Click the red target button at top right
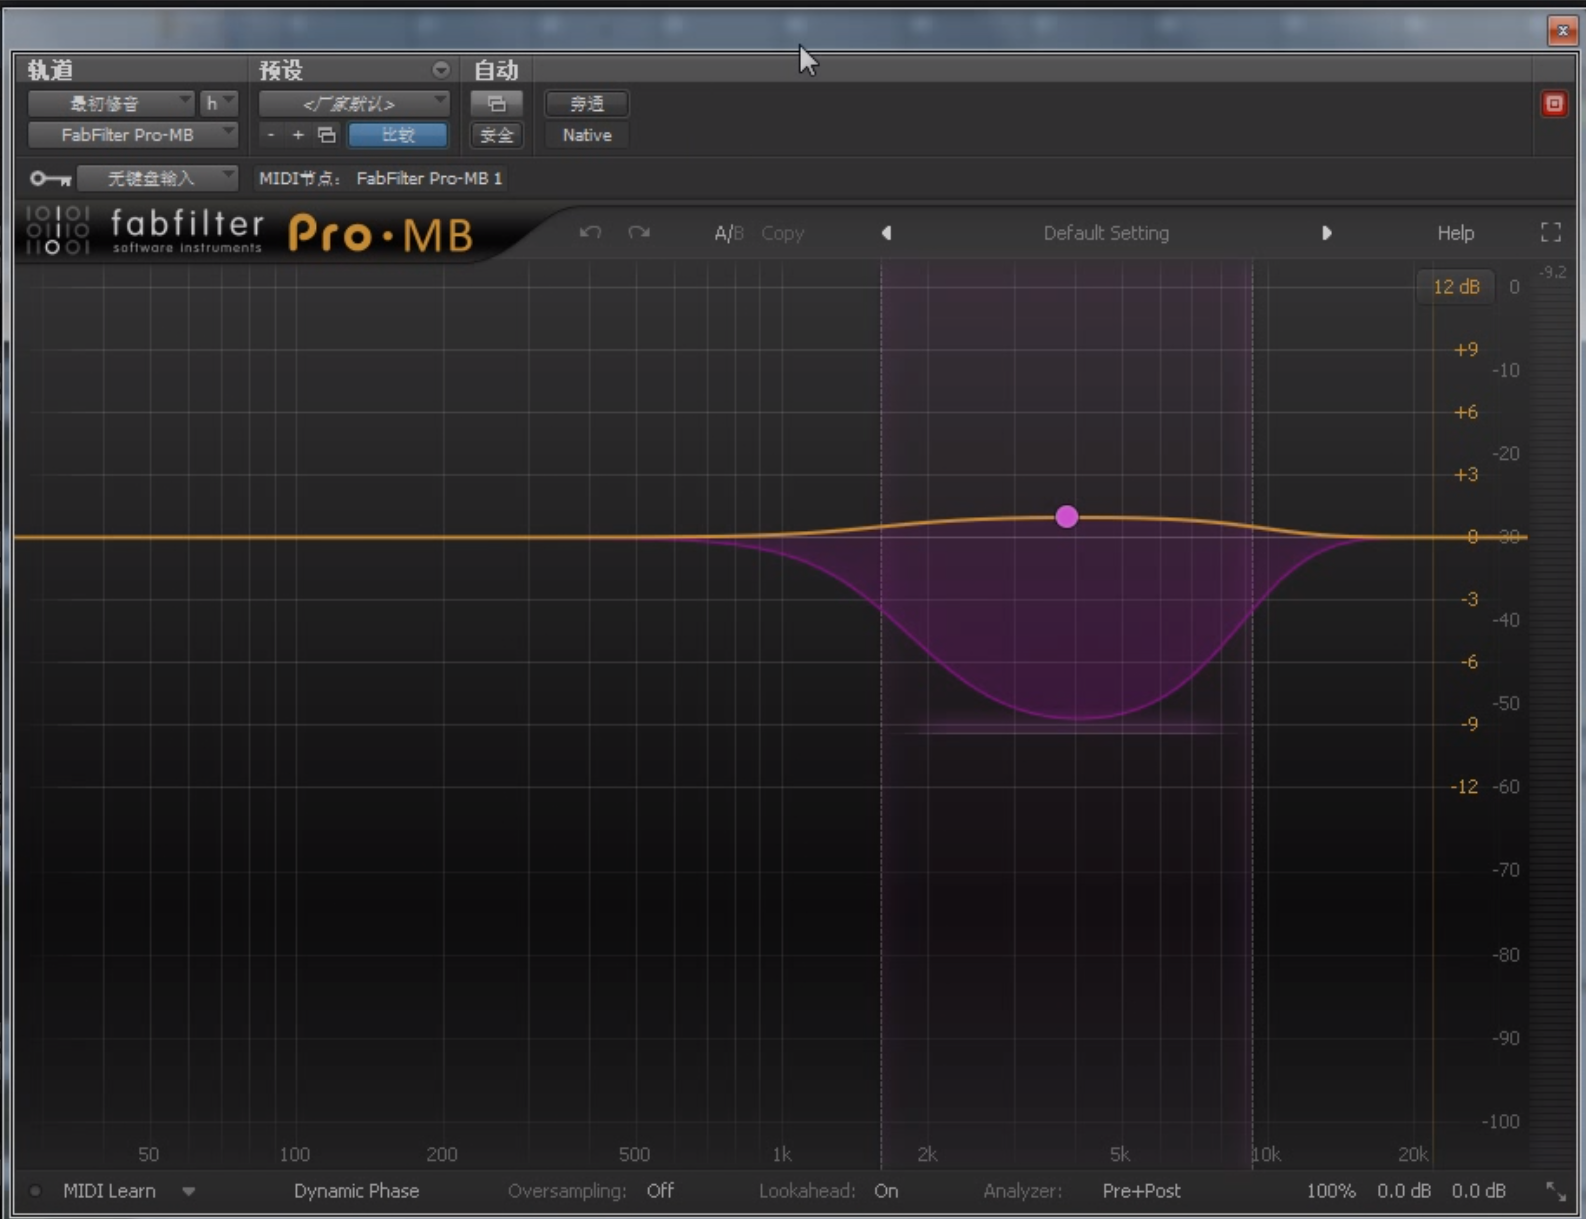Image resolution: width=1586 pixels, height=1219 pixels. tap(1553, 104)
